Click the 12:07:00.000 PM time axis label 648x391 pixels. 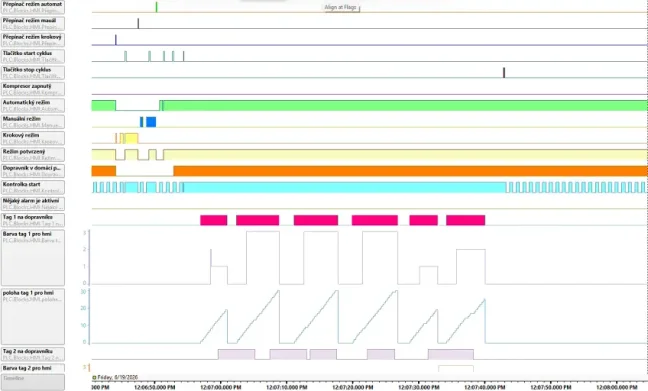pos(221,387)
